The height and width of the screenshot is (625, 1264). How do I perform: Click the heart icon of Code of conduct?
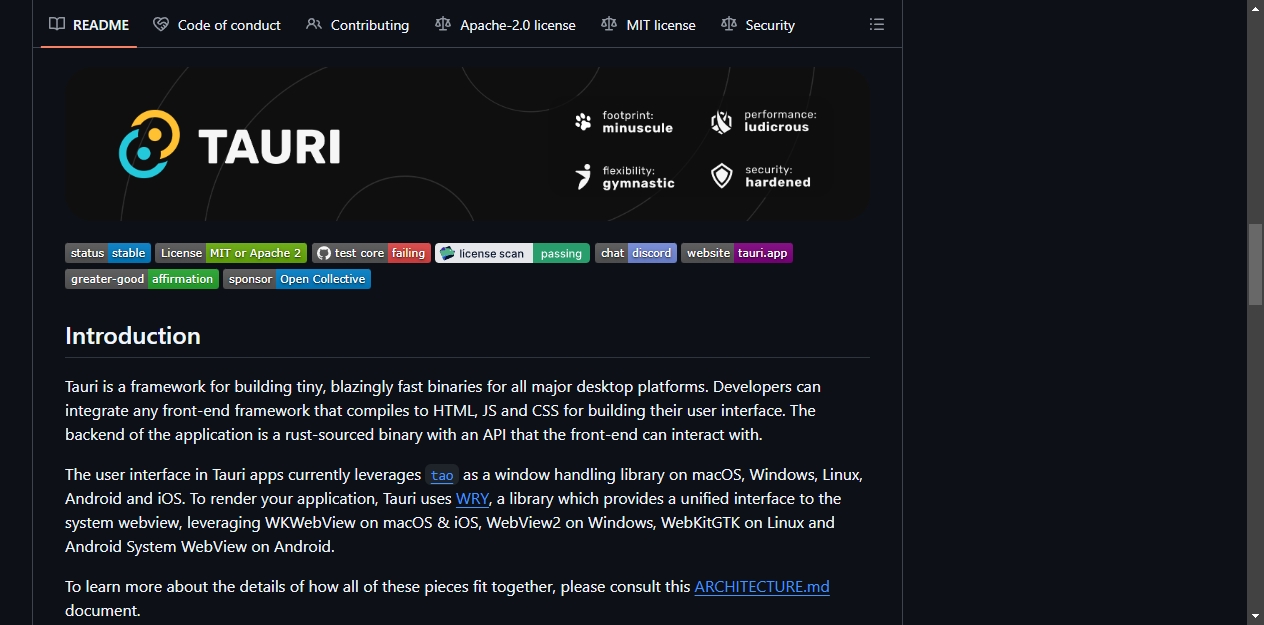[x=161, y=24]
